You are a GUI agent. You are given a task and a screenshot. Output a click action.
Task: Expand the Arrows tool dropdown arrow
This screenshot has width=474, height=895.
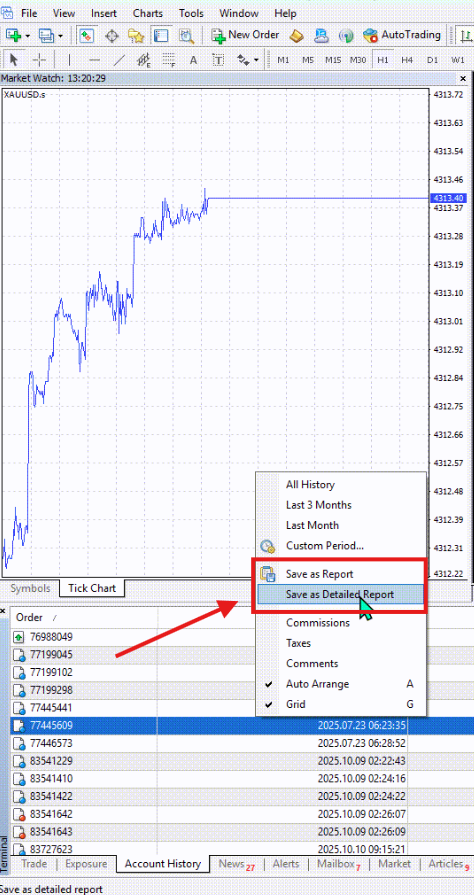click(x=256, y=60)
